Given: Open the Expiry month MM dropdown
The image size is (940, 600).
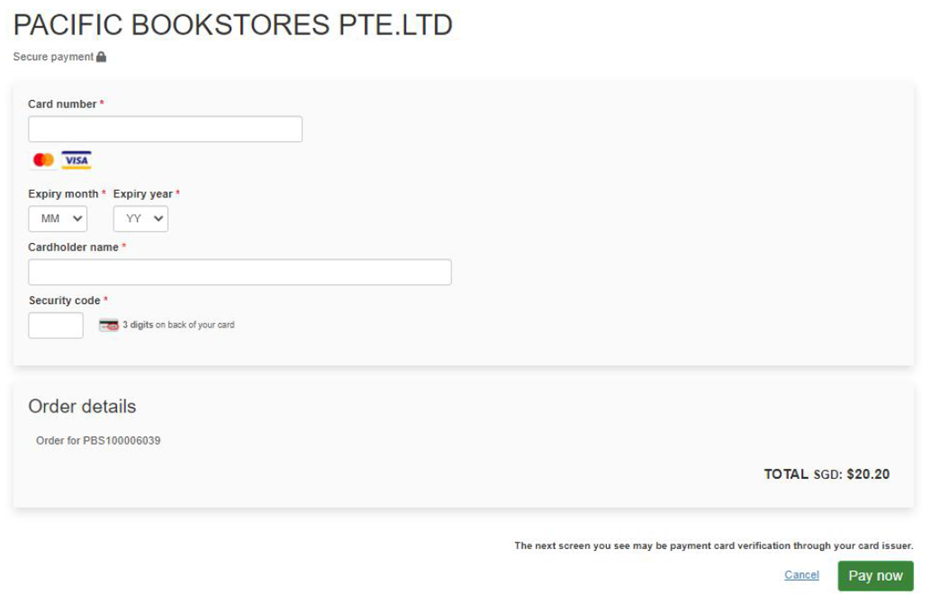Looking at the screenshot, I should [x=58, y=219].
